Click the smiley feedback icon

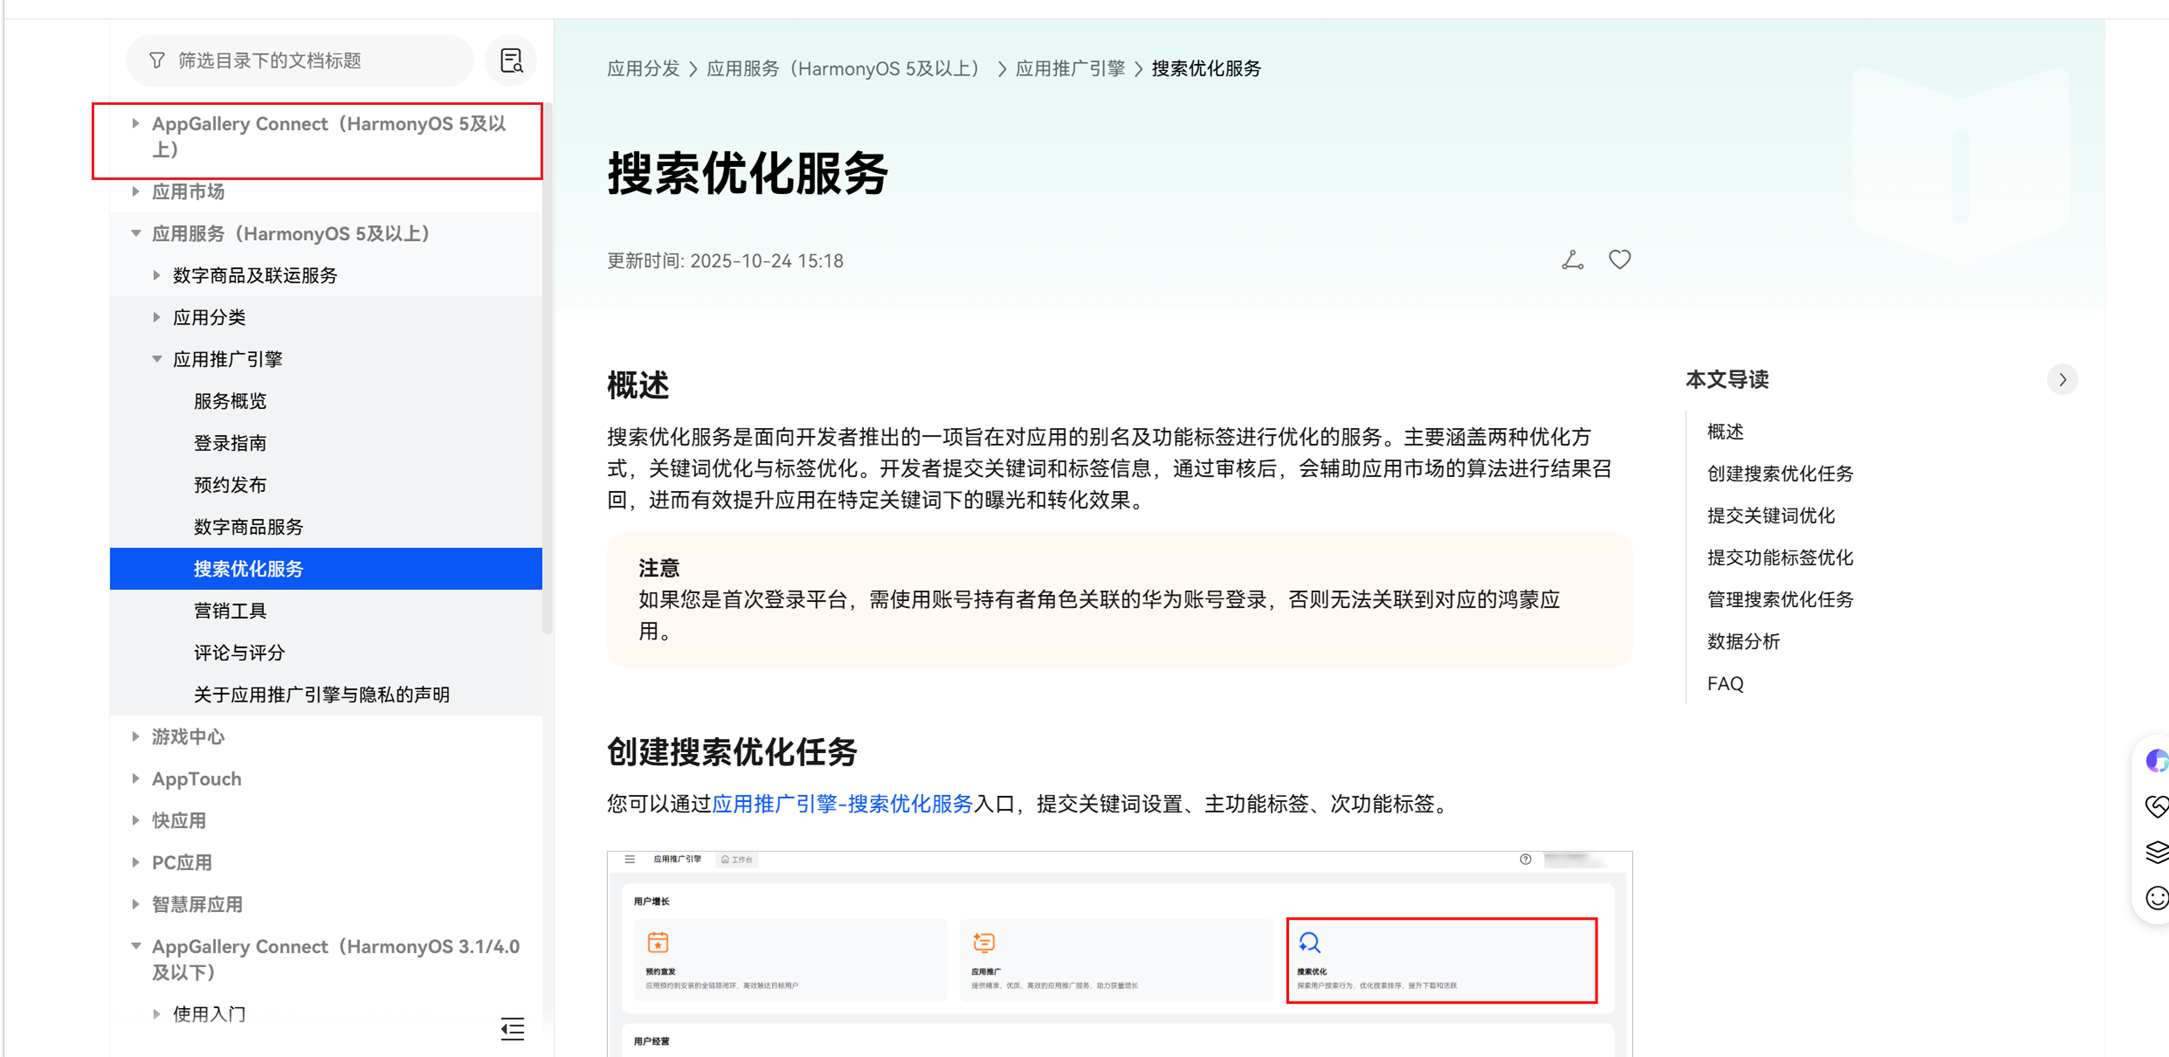tap(2157, 898)
